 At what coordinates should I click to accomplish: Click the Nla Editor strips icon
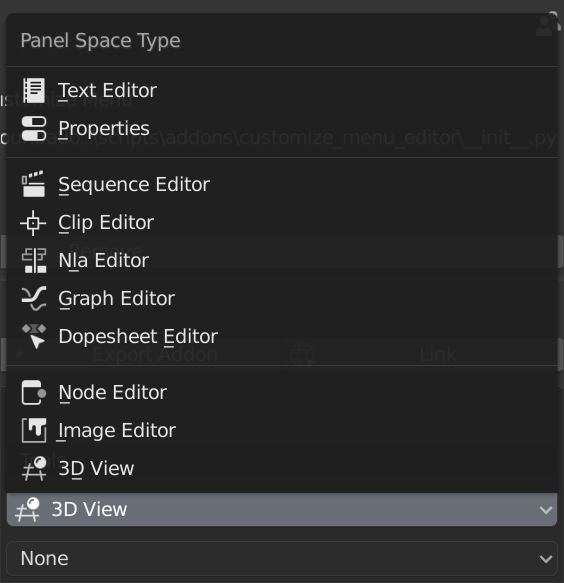(x=34, y=261)
